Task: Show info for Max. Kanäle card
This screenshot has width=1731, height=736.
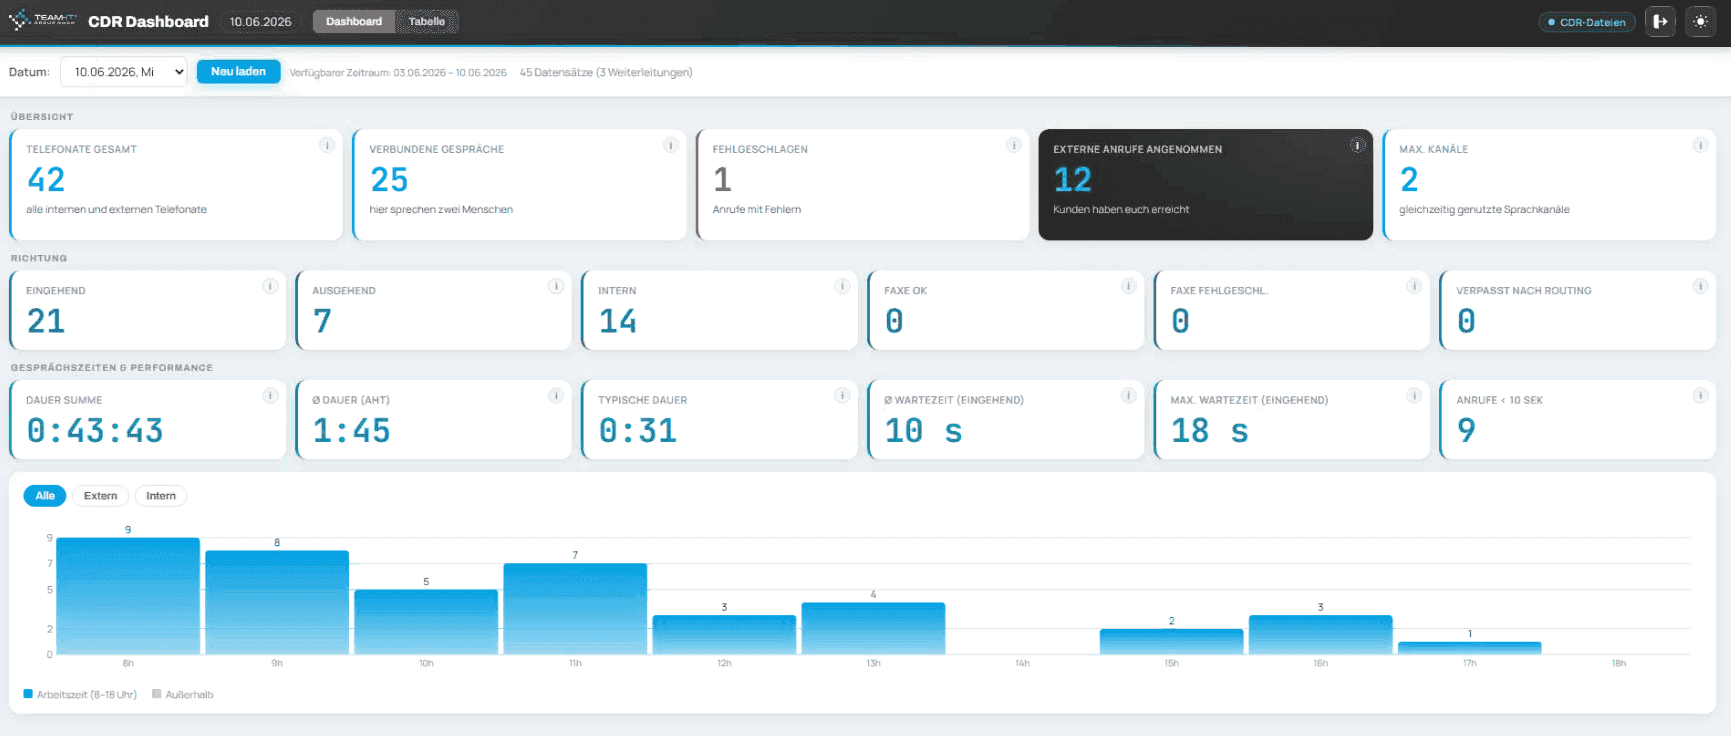Action: (1700, 145)
